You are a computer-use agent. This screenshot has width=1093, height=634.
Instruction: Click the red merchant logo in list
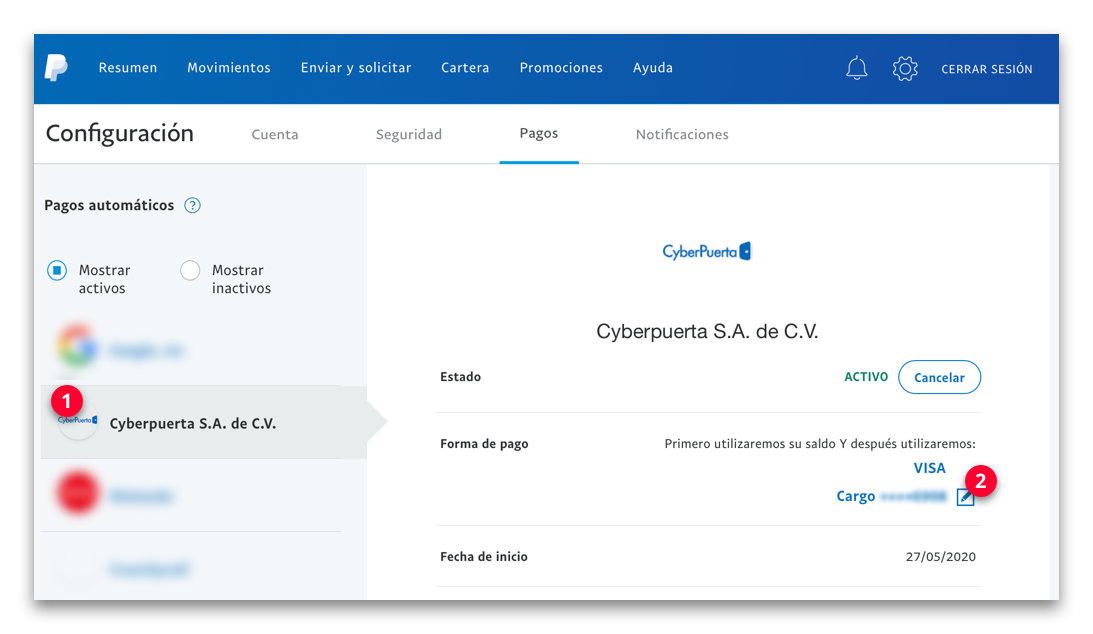coord(77,495)
